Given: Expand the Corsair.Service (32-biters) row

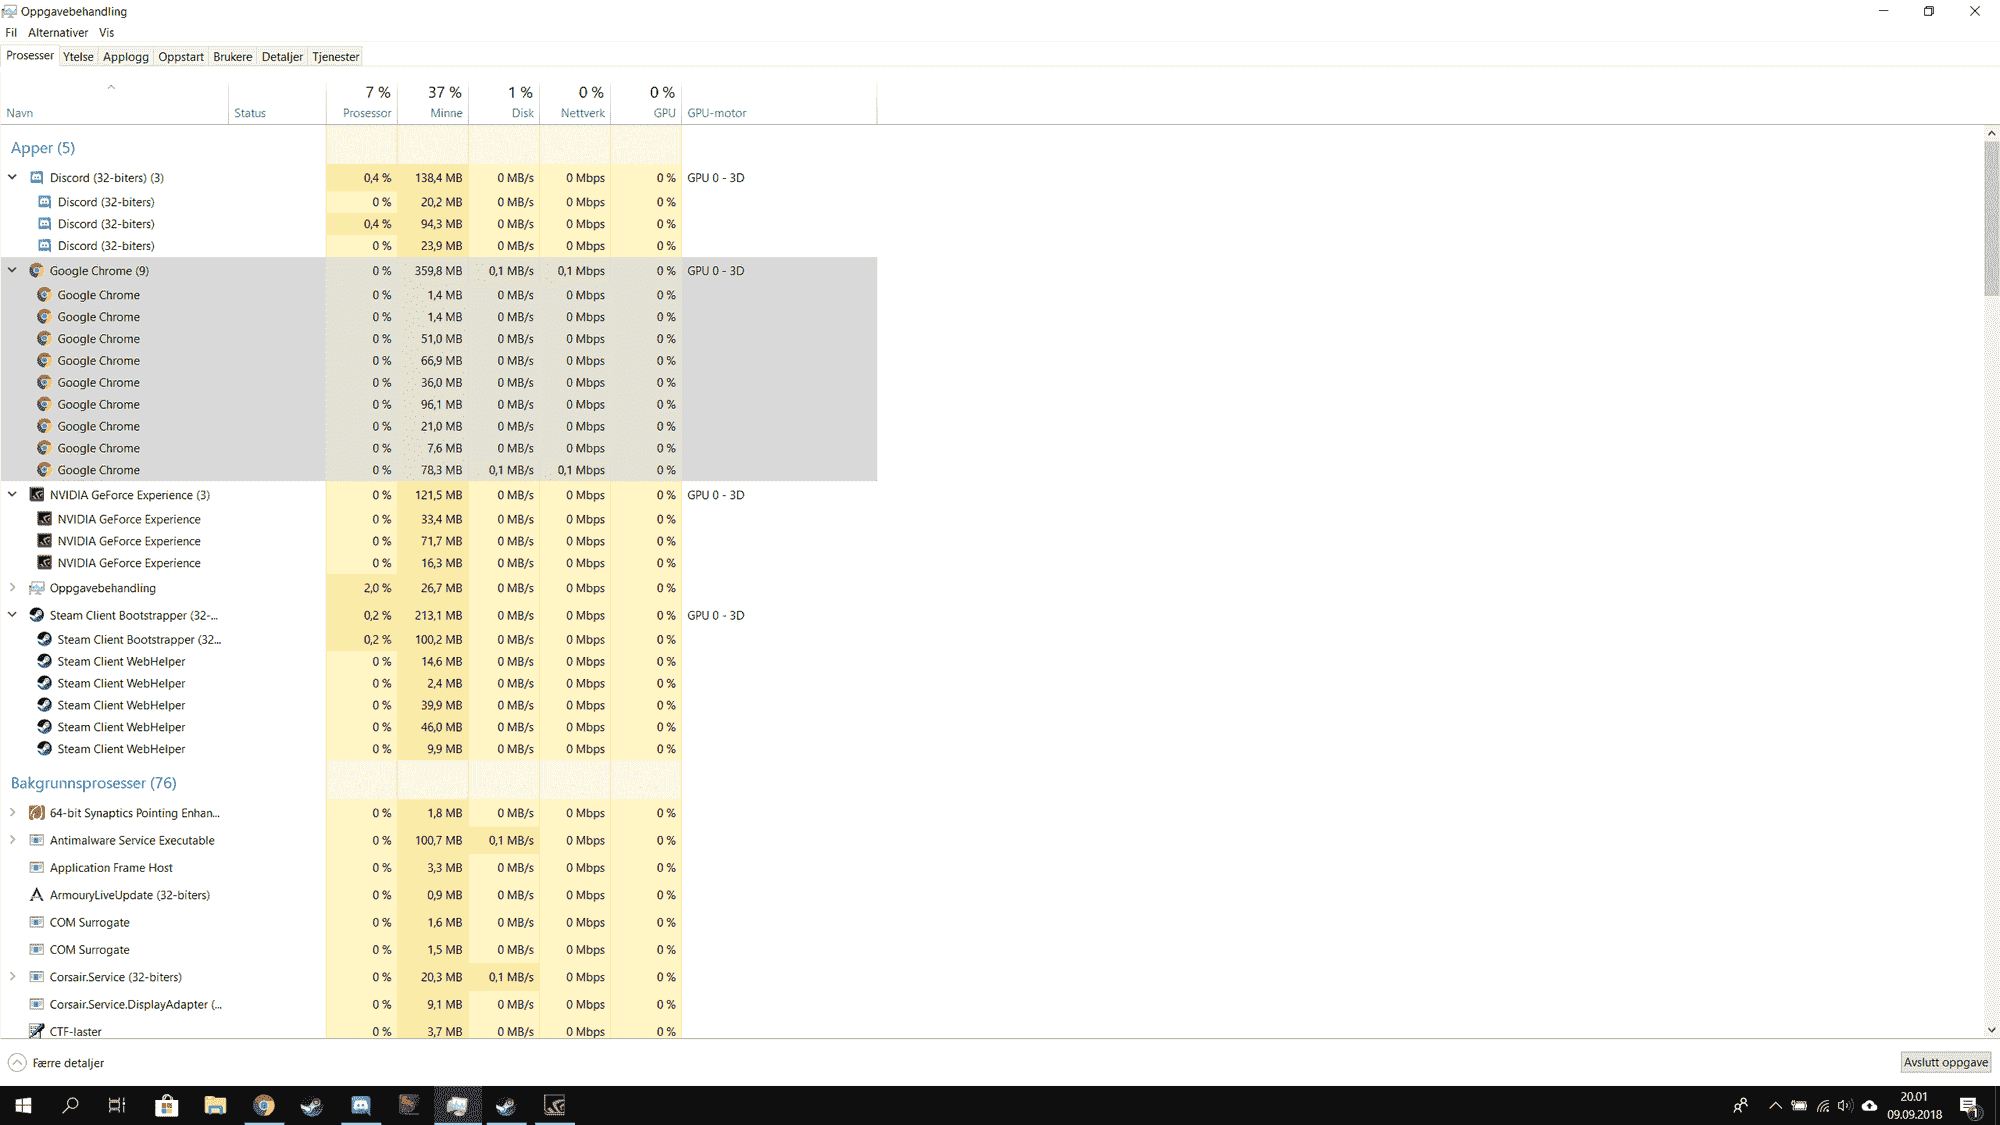Looking at the screenshot, I should coord(12,976).
